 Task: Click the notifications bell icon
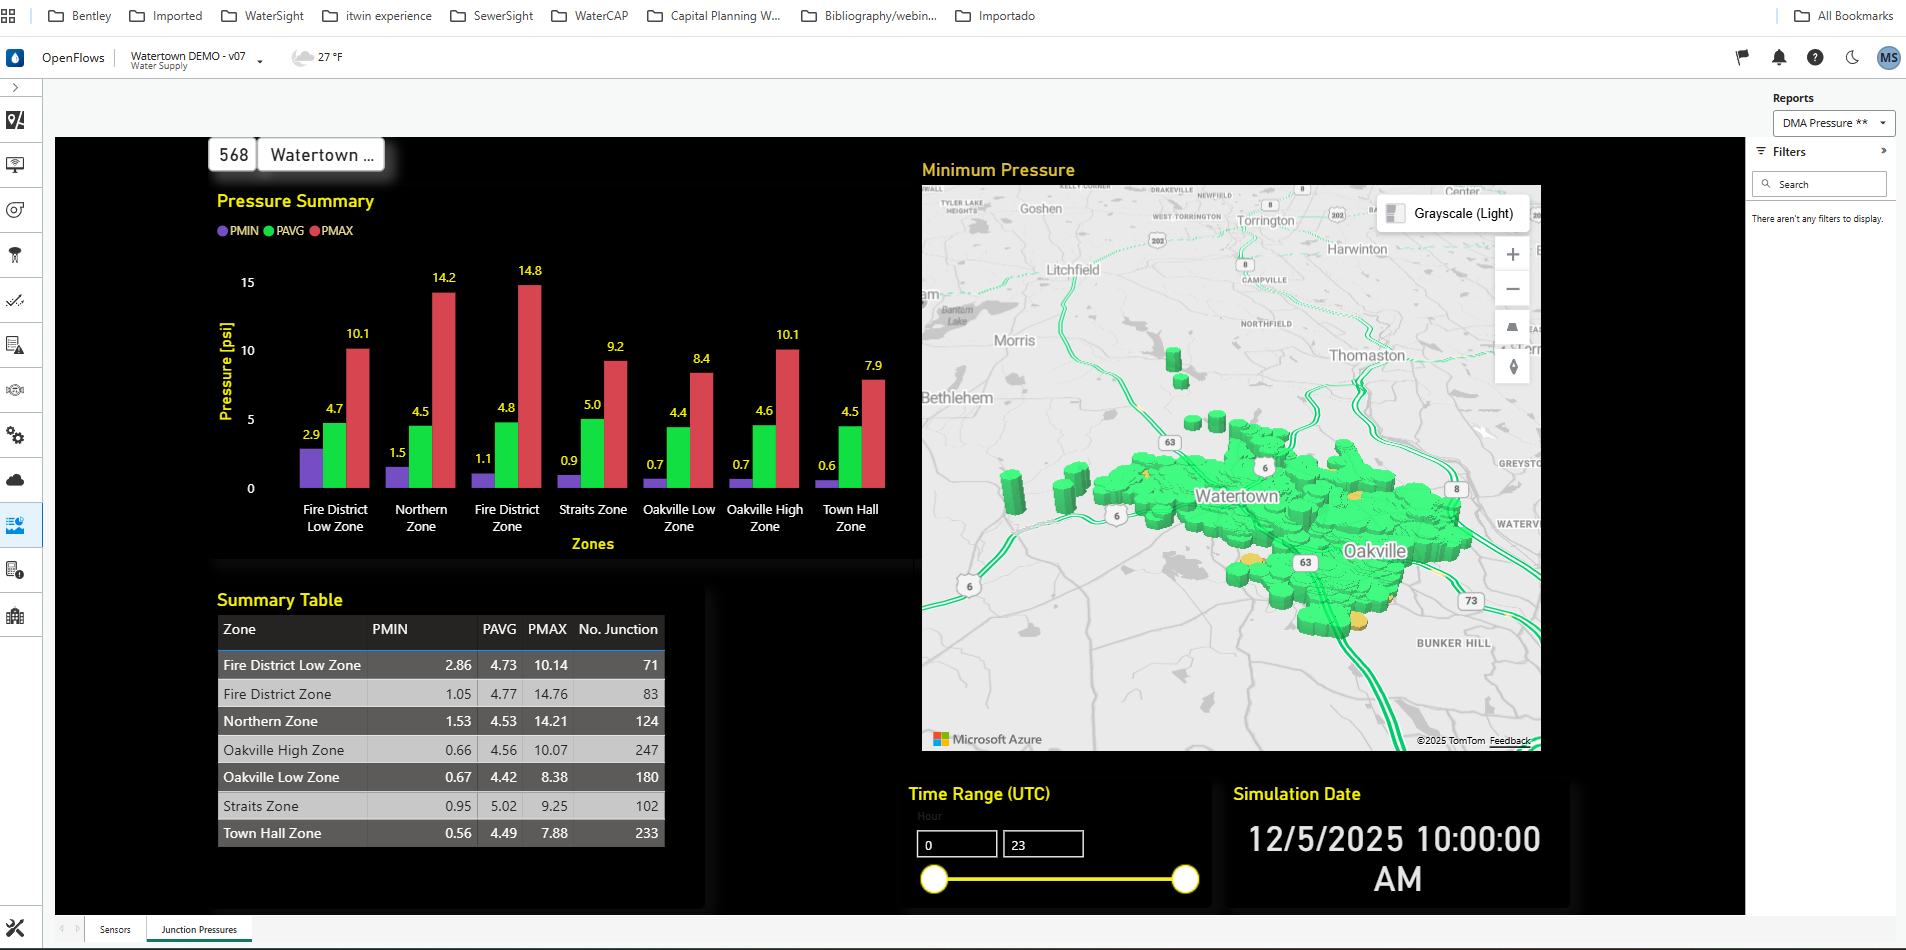[x=1779, y=58]
